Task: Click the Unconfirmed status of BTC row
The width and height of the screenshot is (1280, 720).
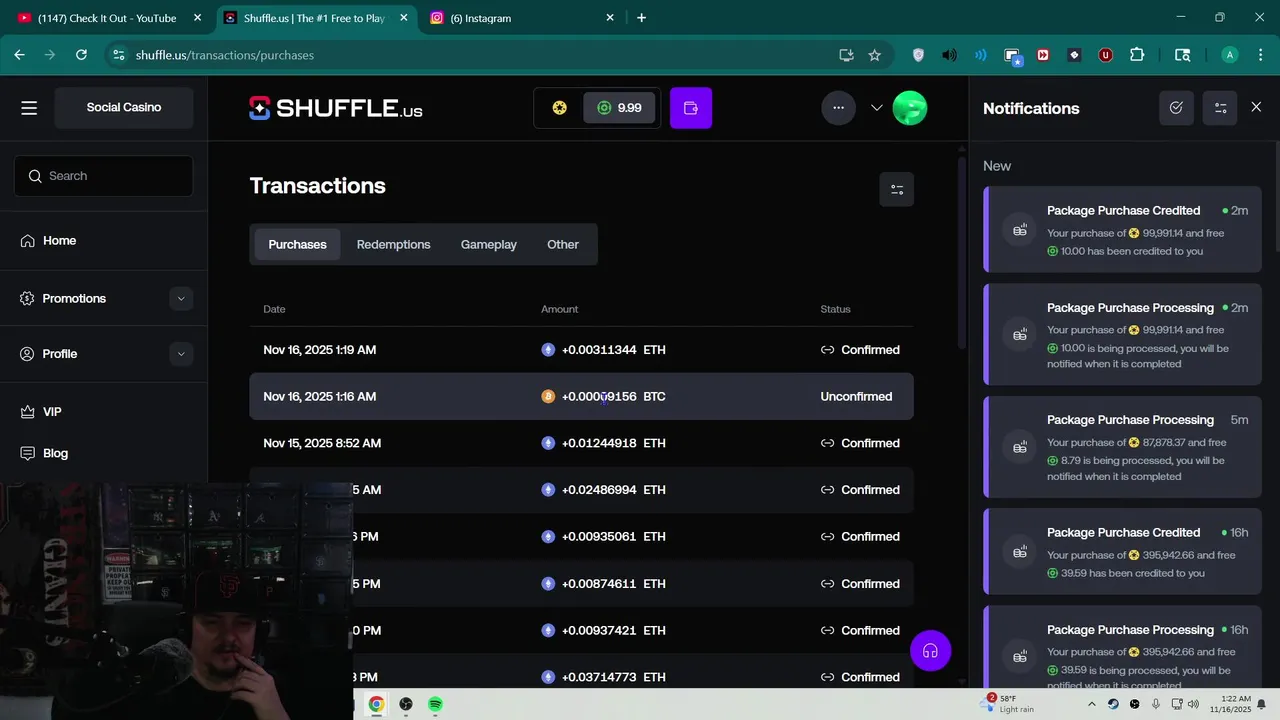Action: (x=856, y=396)
